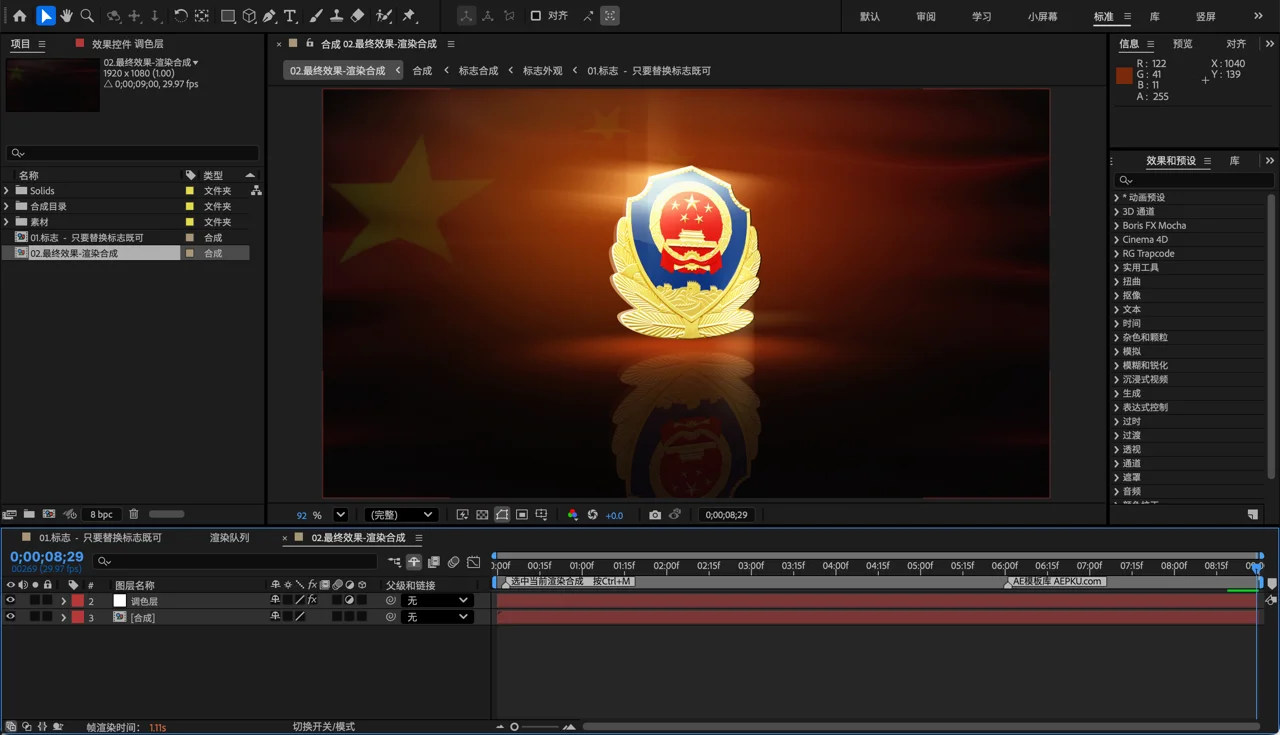Viewport: 1280px width, 735px height.
Task: Select the Puppet Pin tool
Action: coord(409,16)
